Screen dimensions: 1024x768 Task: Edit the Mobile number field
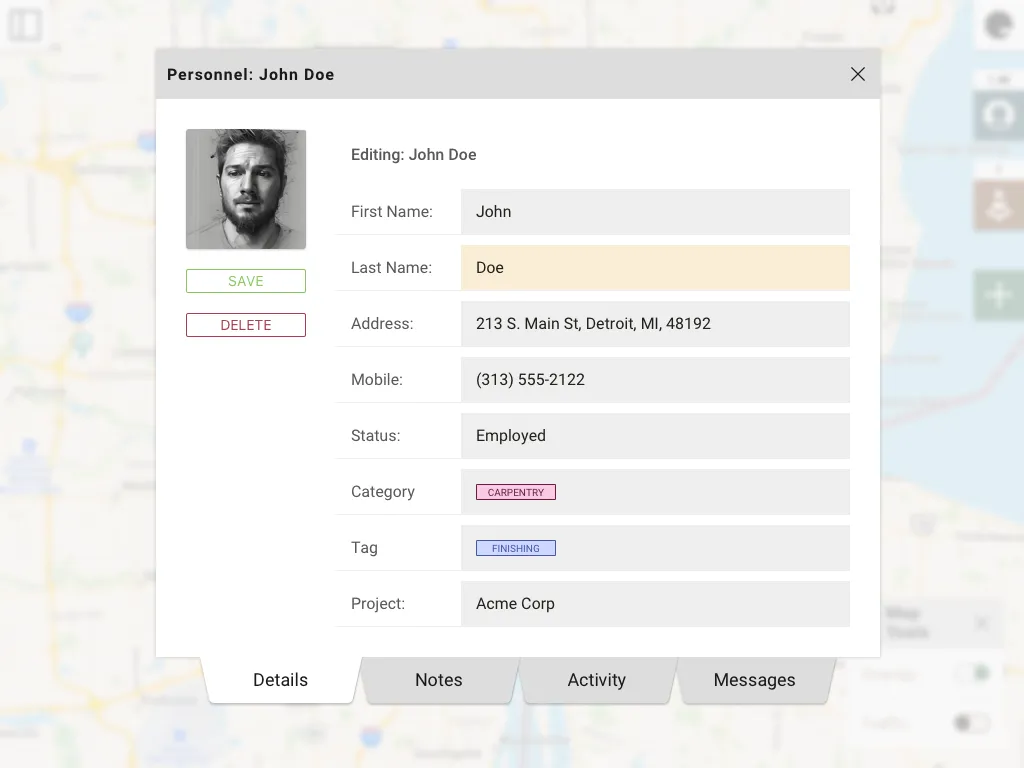pyautogui.click(x=655, y=379)
